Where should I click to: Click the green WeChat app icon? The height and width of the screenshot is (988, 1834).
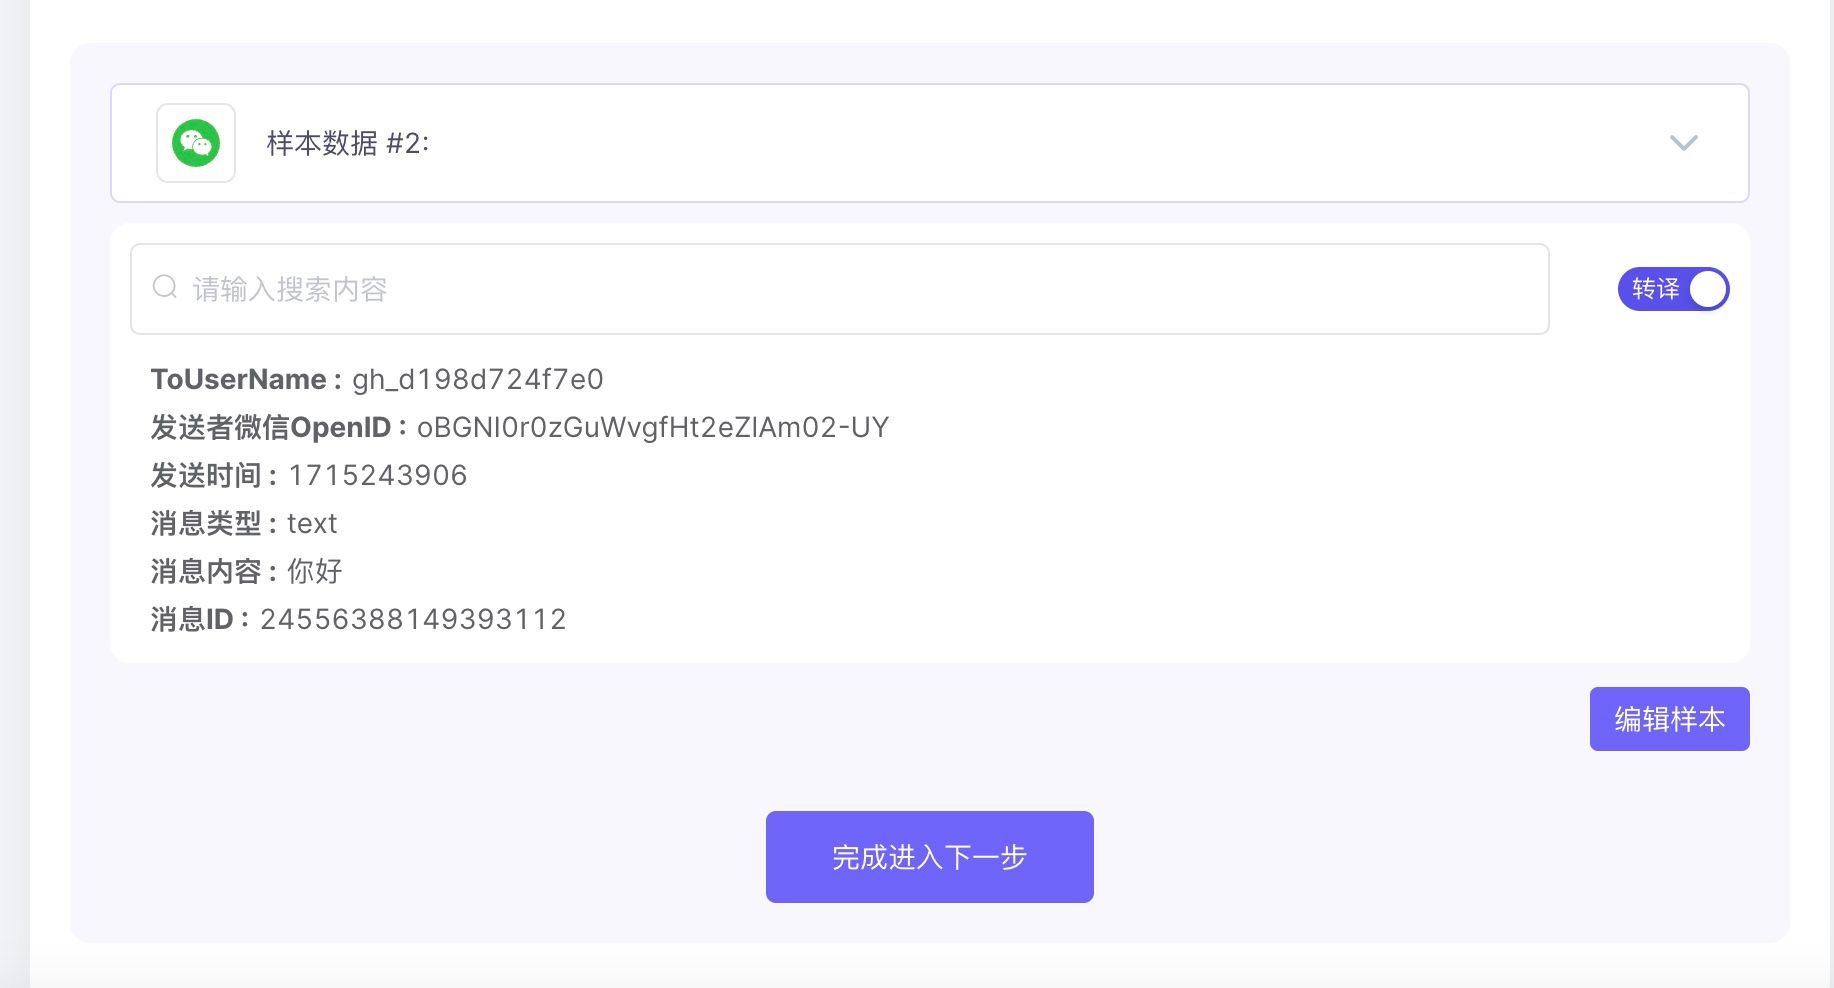pos(196,143)
